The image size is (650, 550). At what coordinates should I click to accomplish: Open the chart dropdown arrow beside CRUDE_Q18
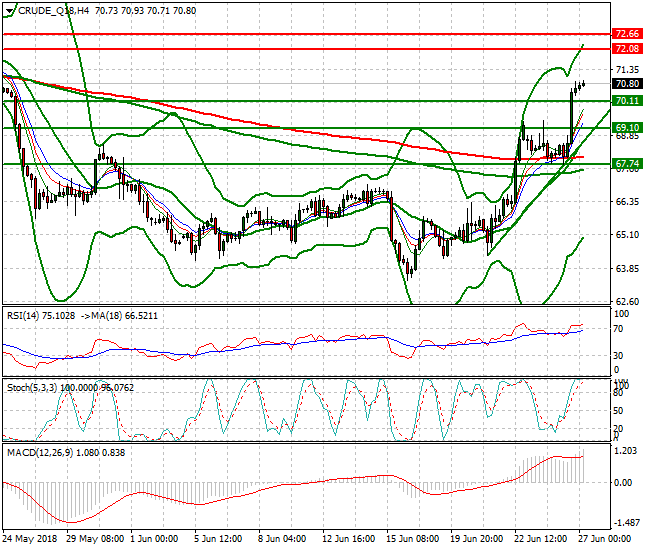point(10,11)
